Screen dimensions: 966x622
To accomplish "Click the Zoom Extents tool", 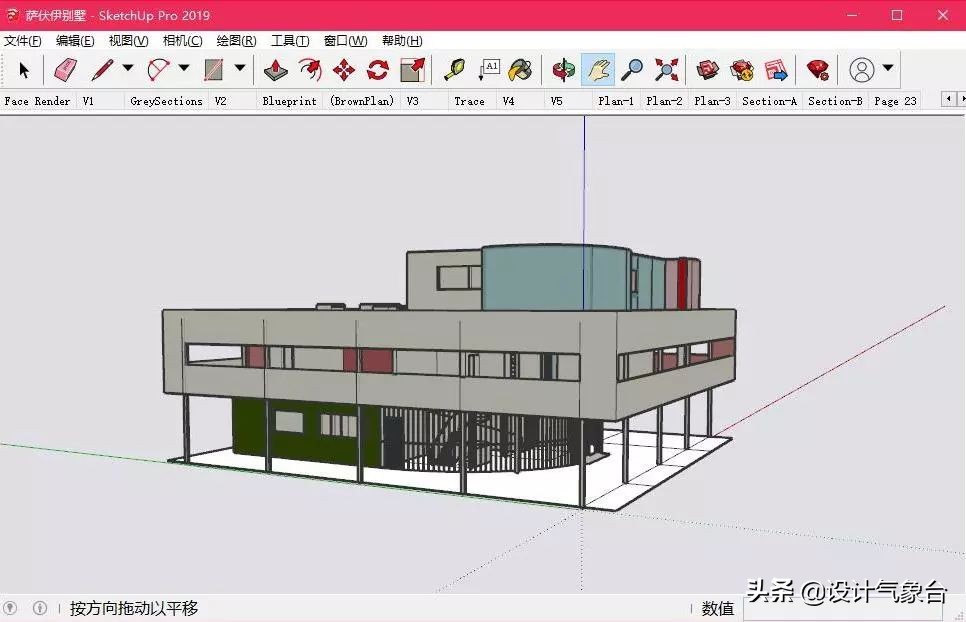I will [667, 70].
